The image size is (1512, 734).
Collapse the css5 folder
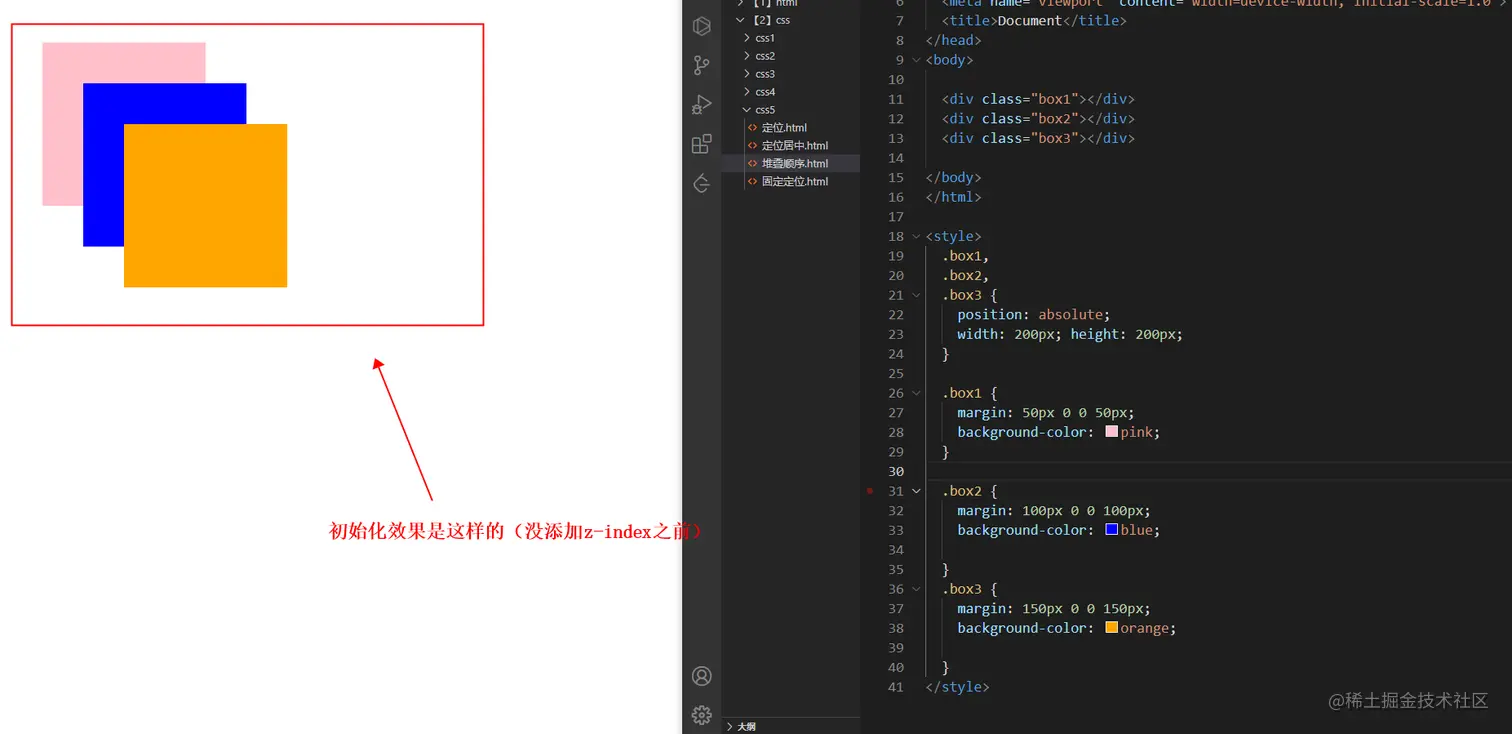[747, 110]
